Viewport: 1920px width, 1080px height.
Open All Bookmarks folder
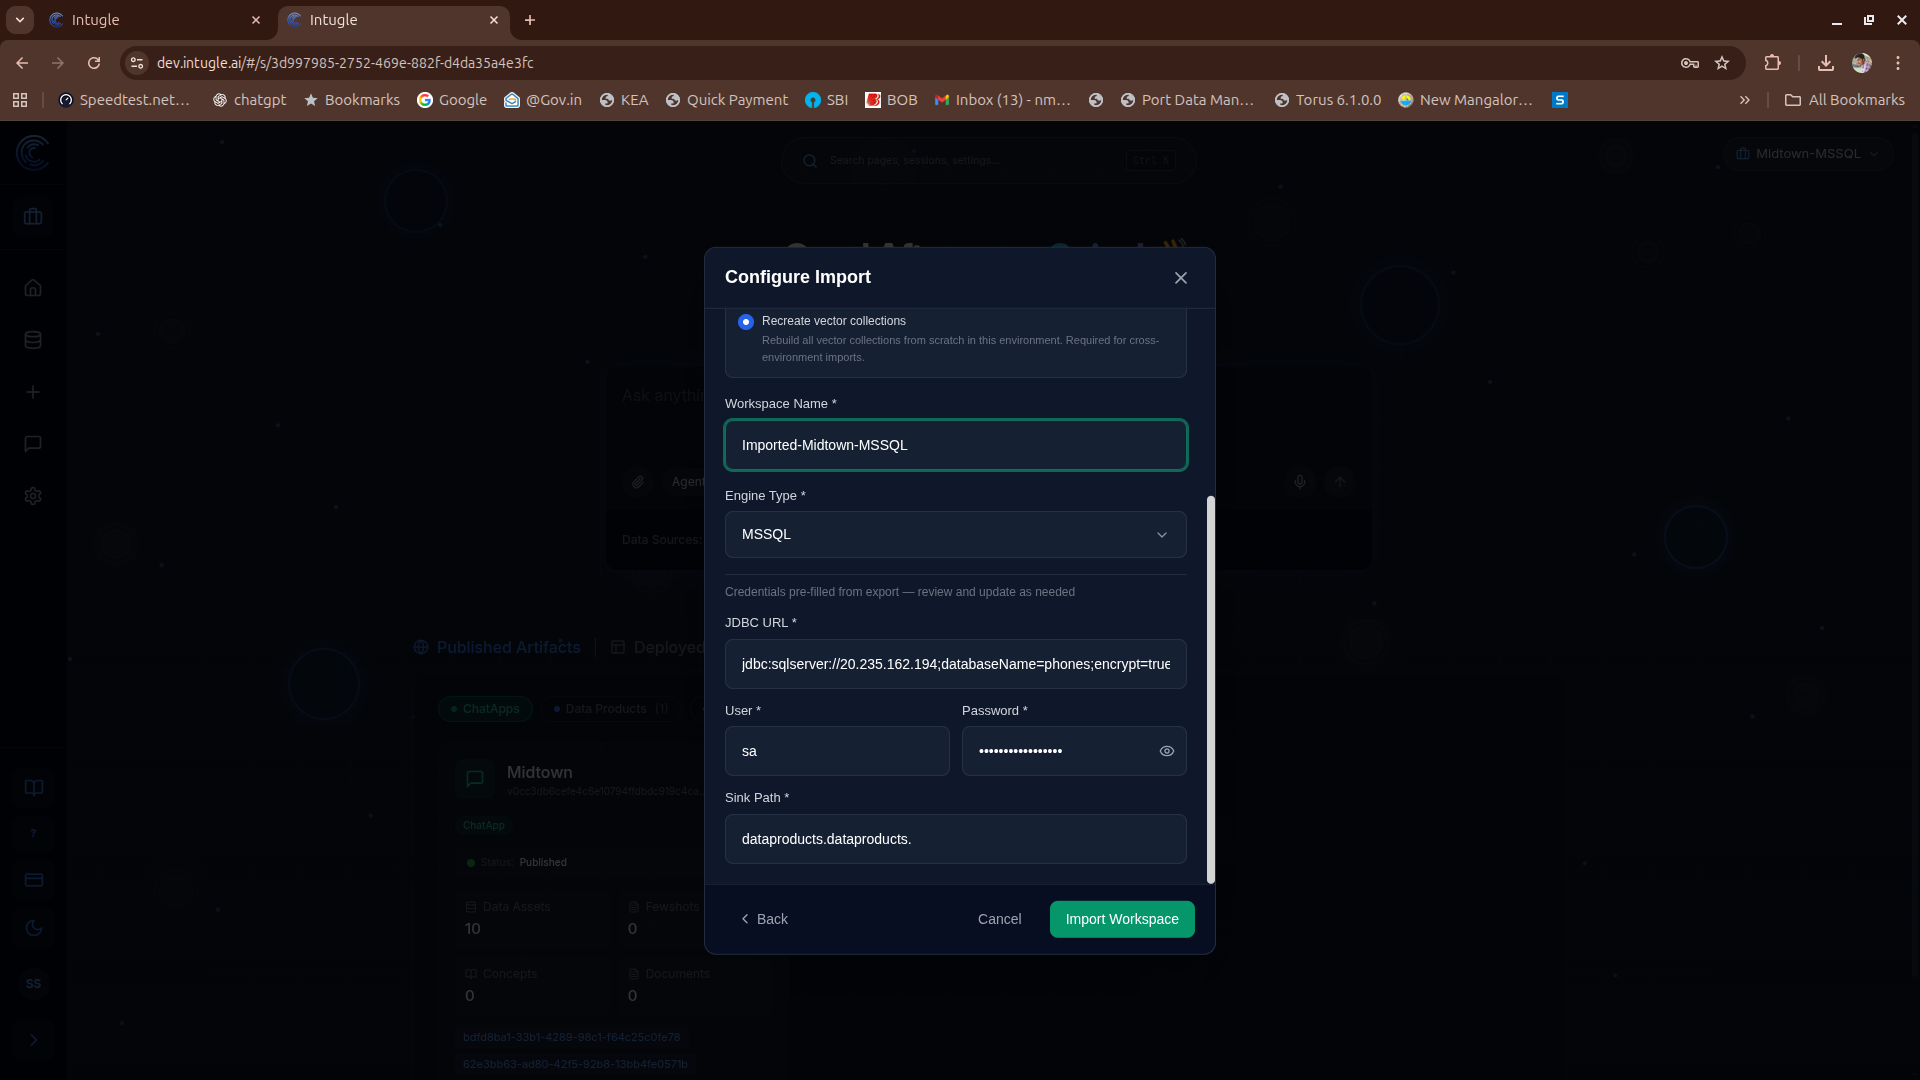[x=1845, y=100]
